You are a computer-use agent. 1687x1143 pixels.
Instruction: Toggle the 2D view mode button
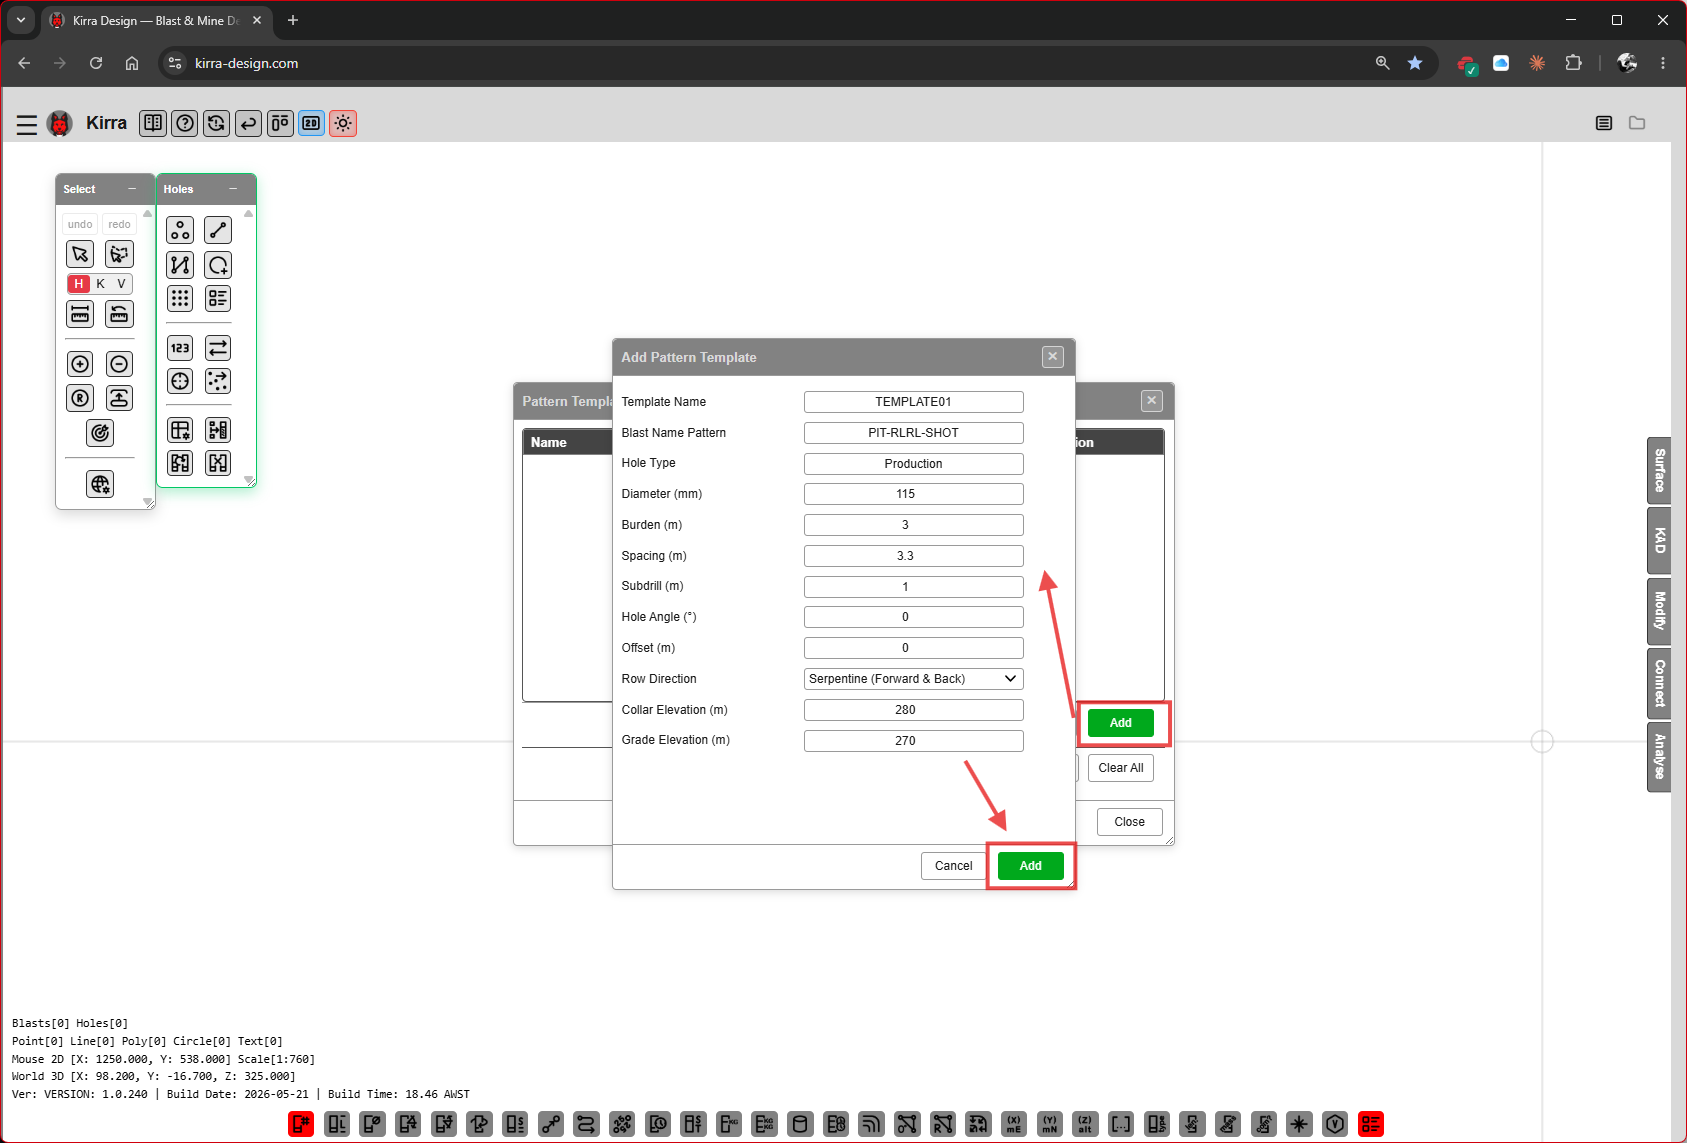click(x=312, y=123)
